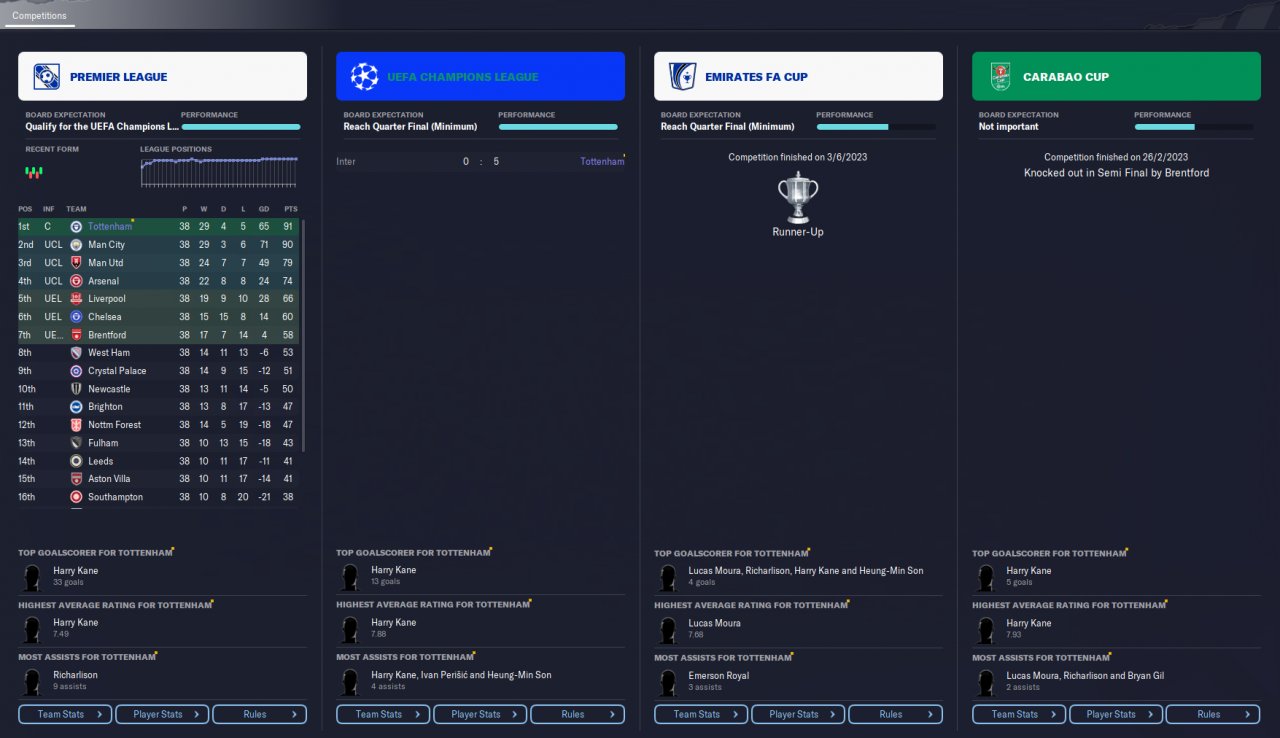The width and height of the screenshot is (1280, 738).
Task: Click 'Competition finished on 3/6/2023' text
Action: coord(798,157)
